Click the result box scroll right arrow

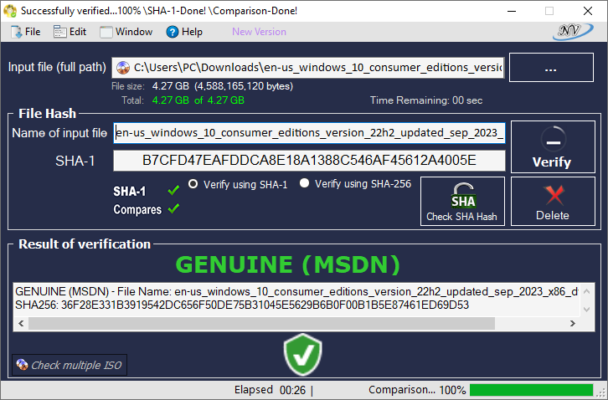click(572, 323)
